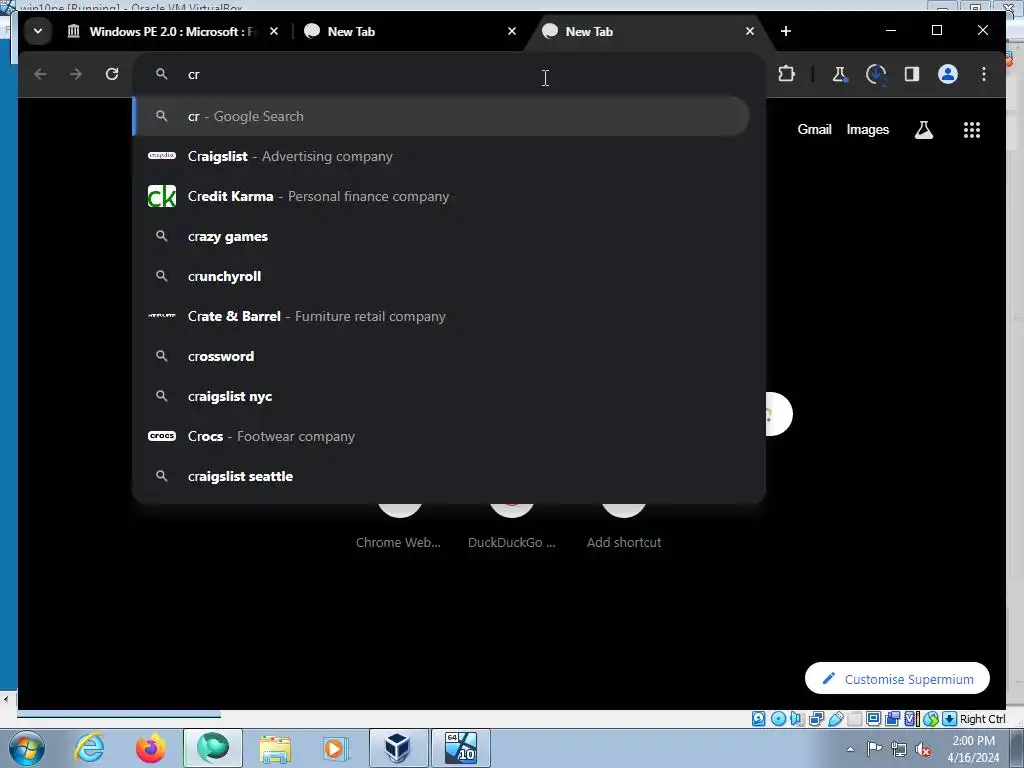This screenshot has width=1024, height=768.
Task: Open the Extensions puzzle icon
Action: point(786,74)
